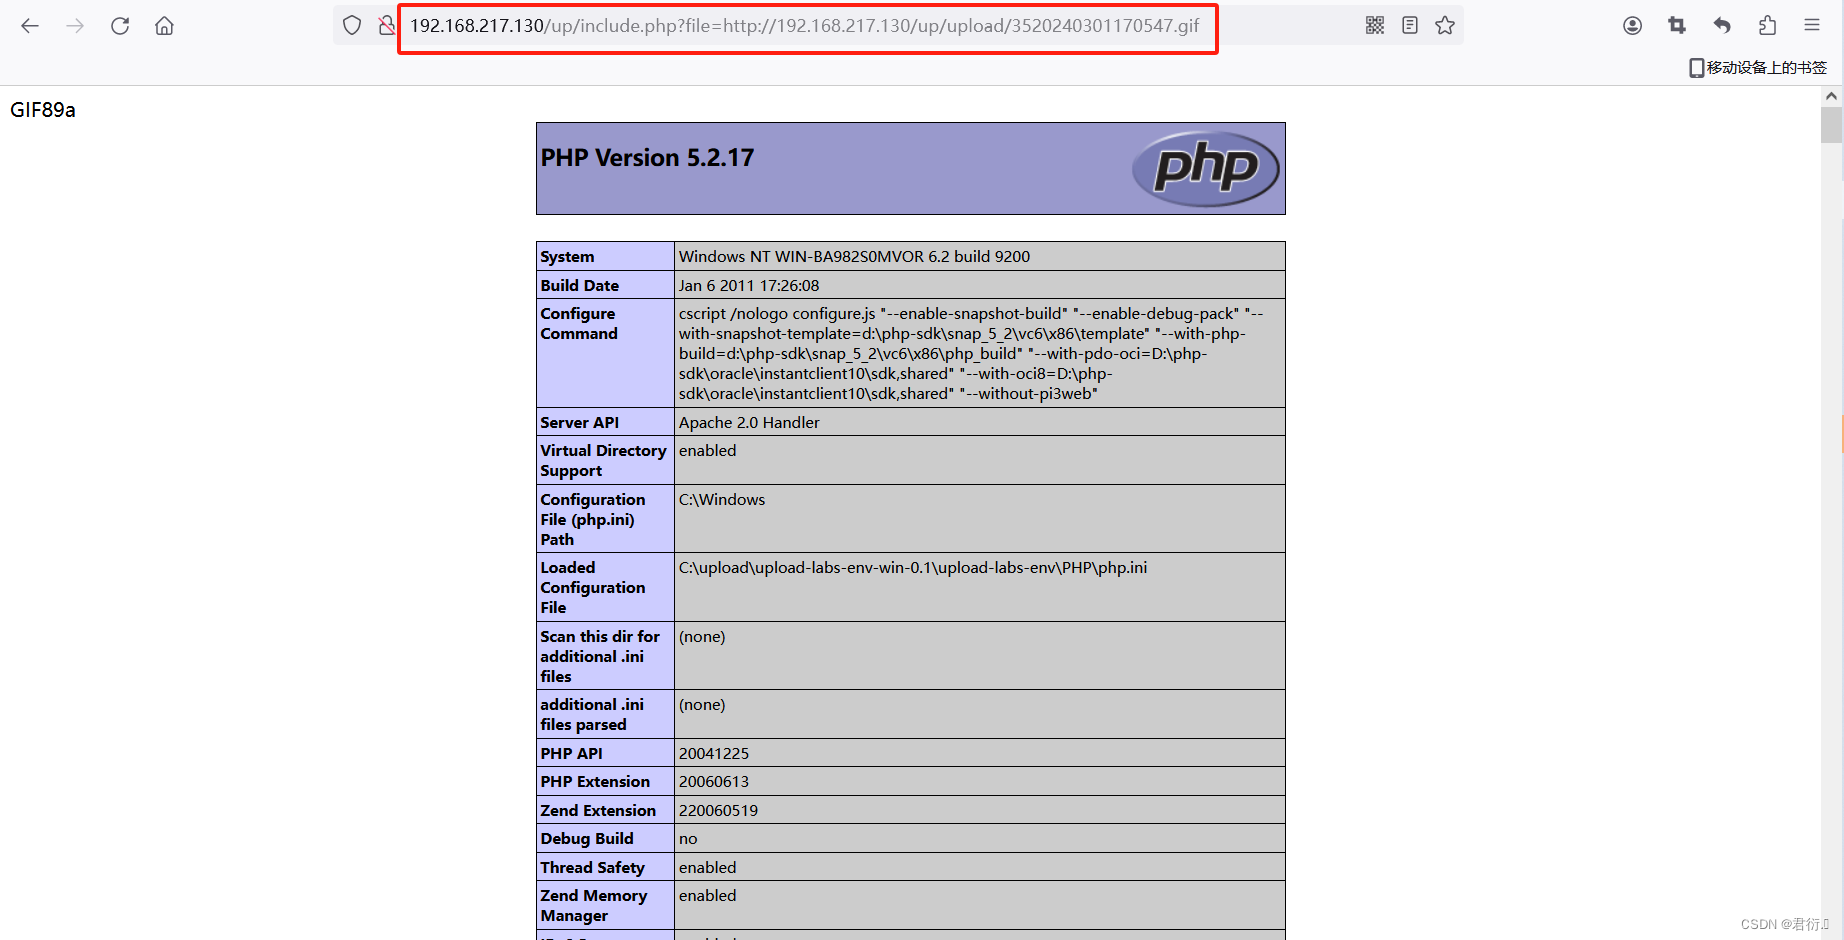Open the browser hamburger menu
The width and height of the screenshot is (1844, 940).
[x=1812, y=25]
